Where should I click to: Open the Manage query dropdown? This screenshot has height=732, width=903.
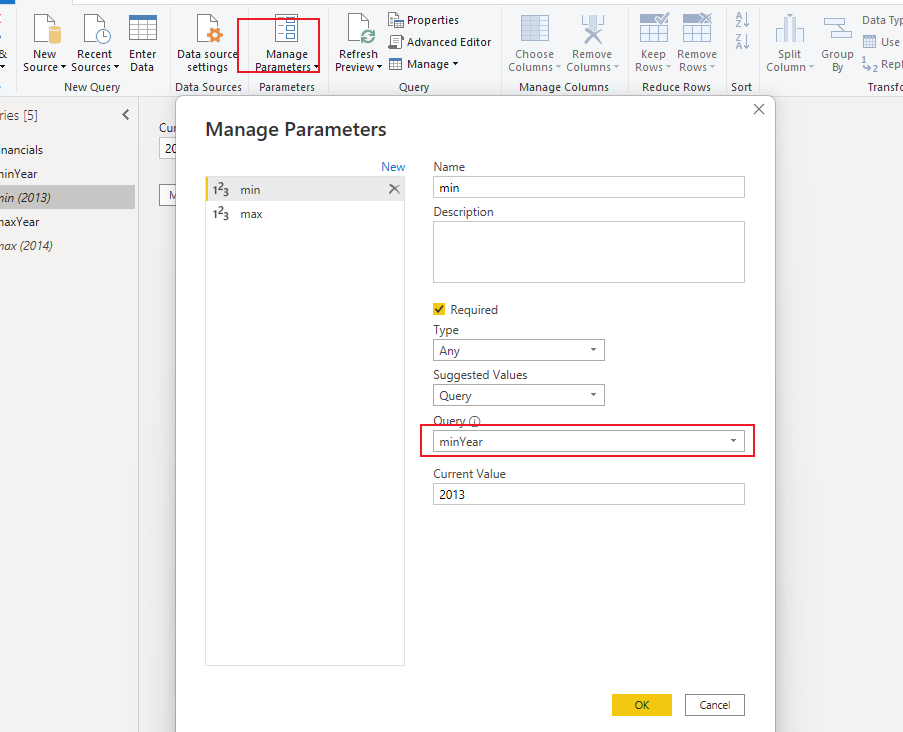(x=423, y=64)
